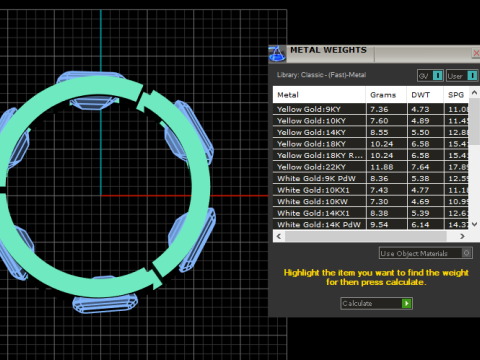Viewport: 480px width, 360px height.
Task: Sort by the Metal column header
Action: point(319,95)
